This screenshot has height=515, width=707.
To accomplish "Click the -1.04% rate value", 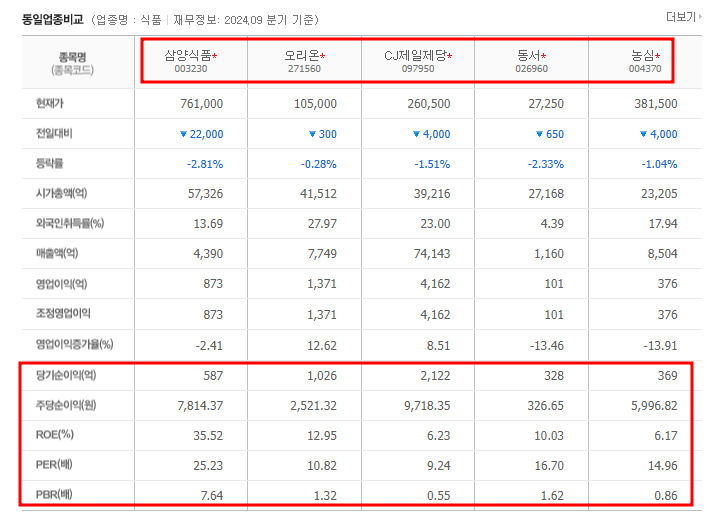I will [x=660, y=164].
